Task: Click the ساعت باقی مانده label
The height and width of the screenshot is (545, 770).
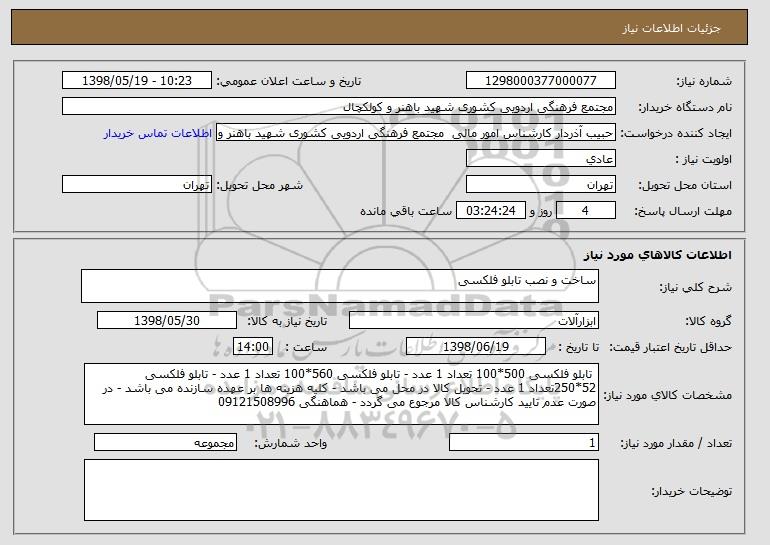Action: 406,211
